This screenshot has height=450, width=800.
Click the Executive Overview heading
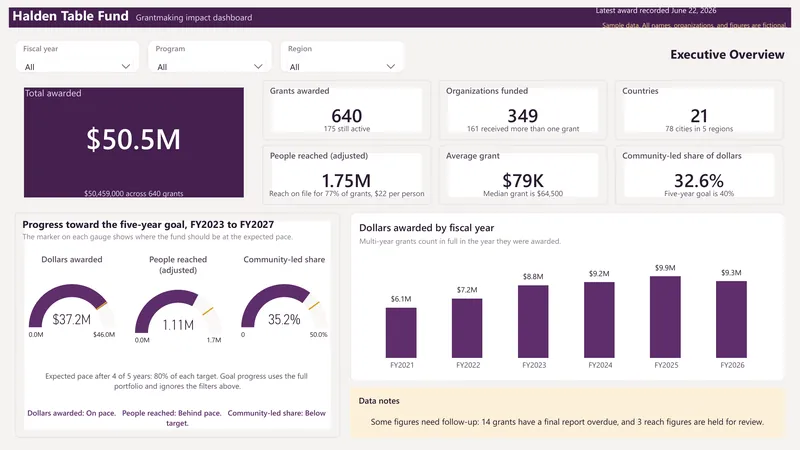tap(727, 55)
